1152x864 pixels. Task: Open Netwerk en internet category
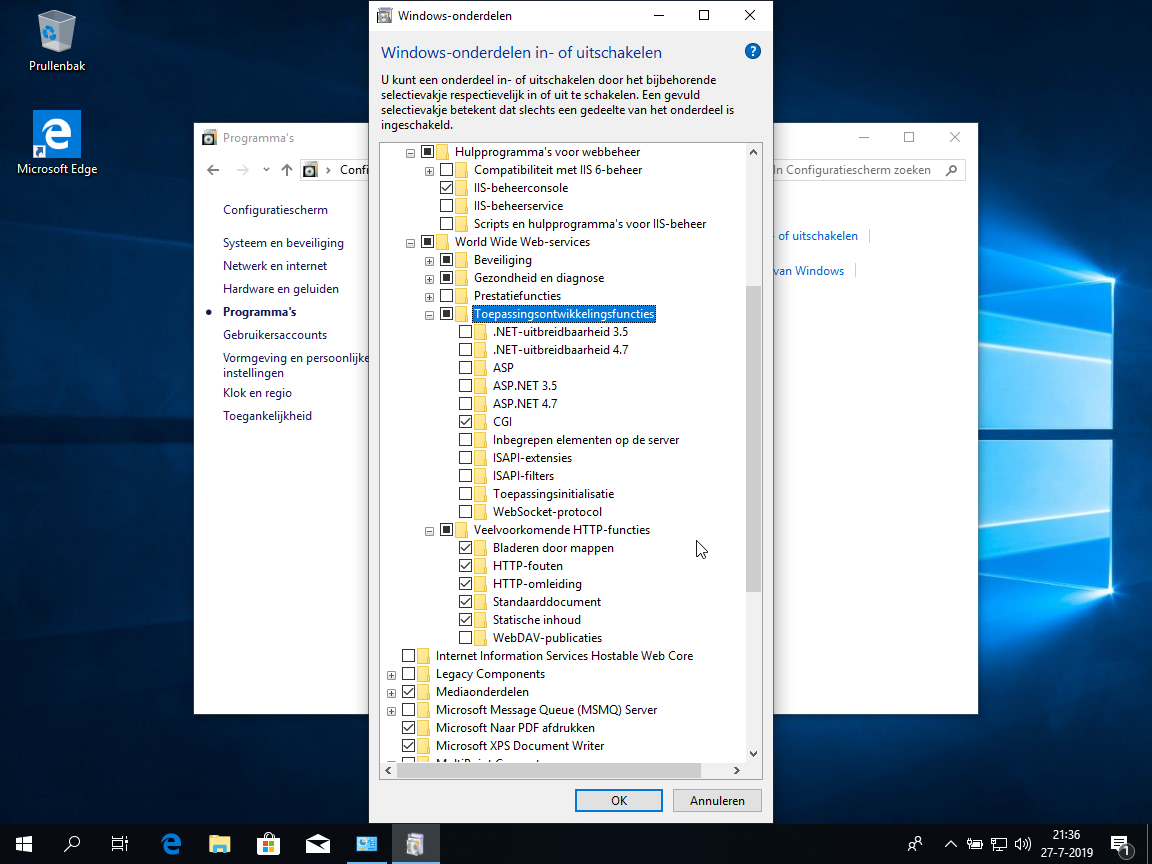click(x=275, y=266)
